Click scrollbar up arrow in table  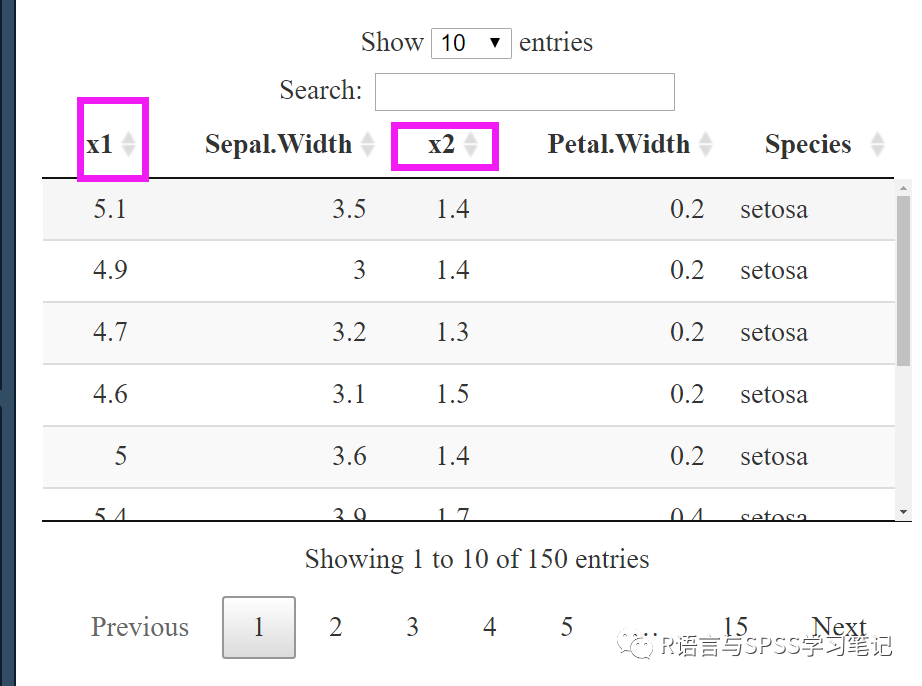pos(903,188)
